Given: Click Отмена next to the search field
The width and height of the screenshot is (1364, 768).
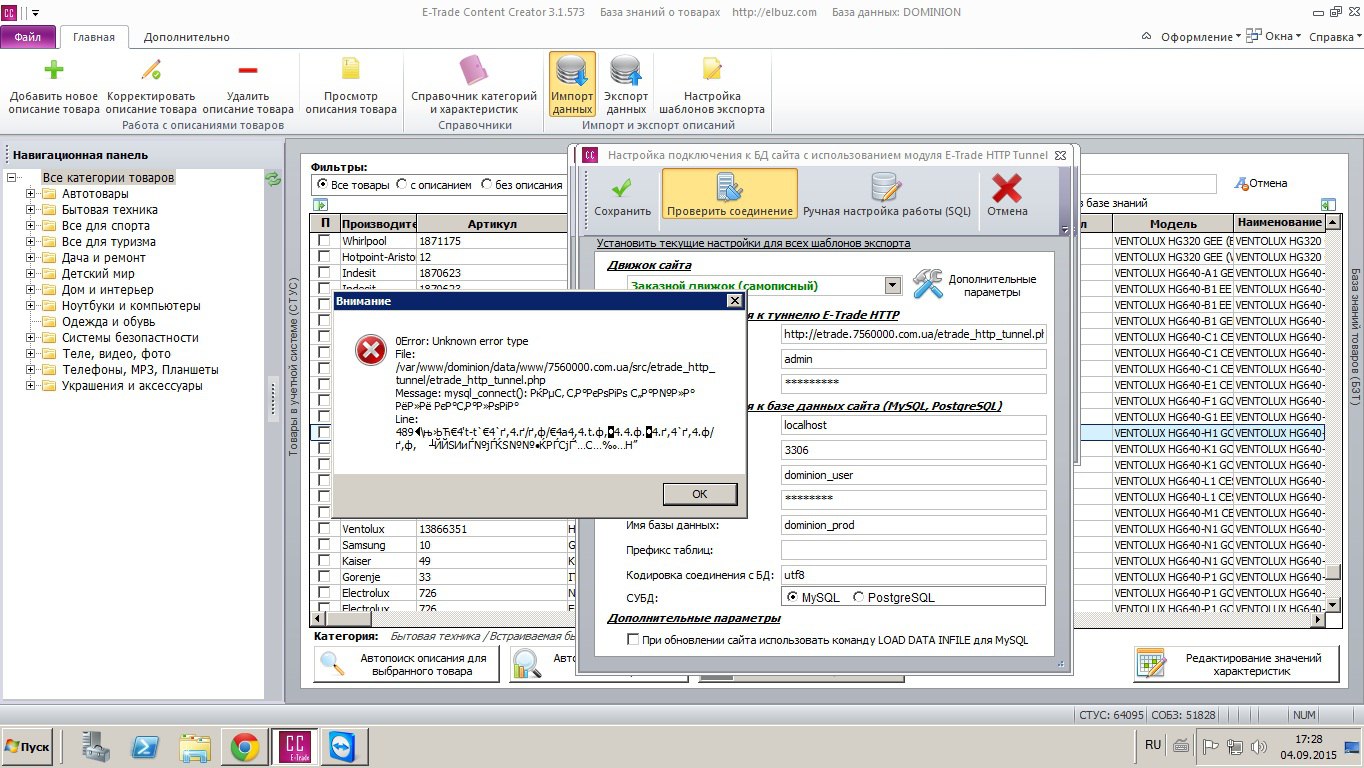Looking at the screenshot, I should pyautogui.click(x=1261, y=183).
